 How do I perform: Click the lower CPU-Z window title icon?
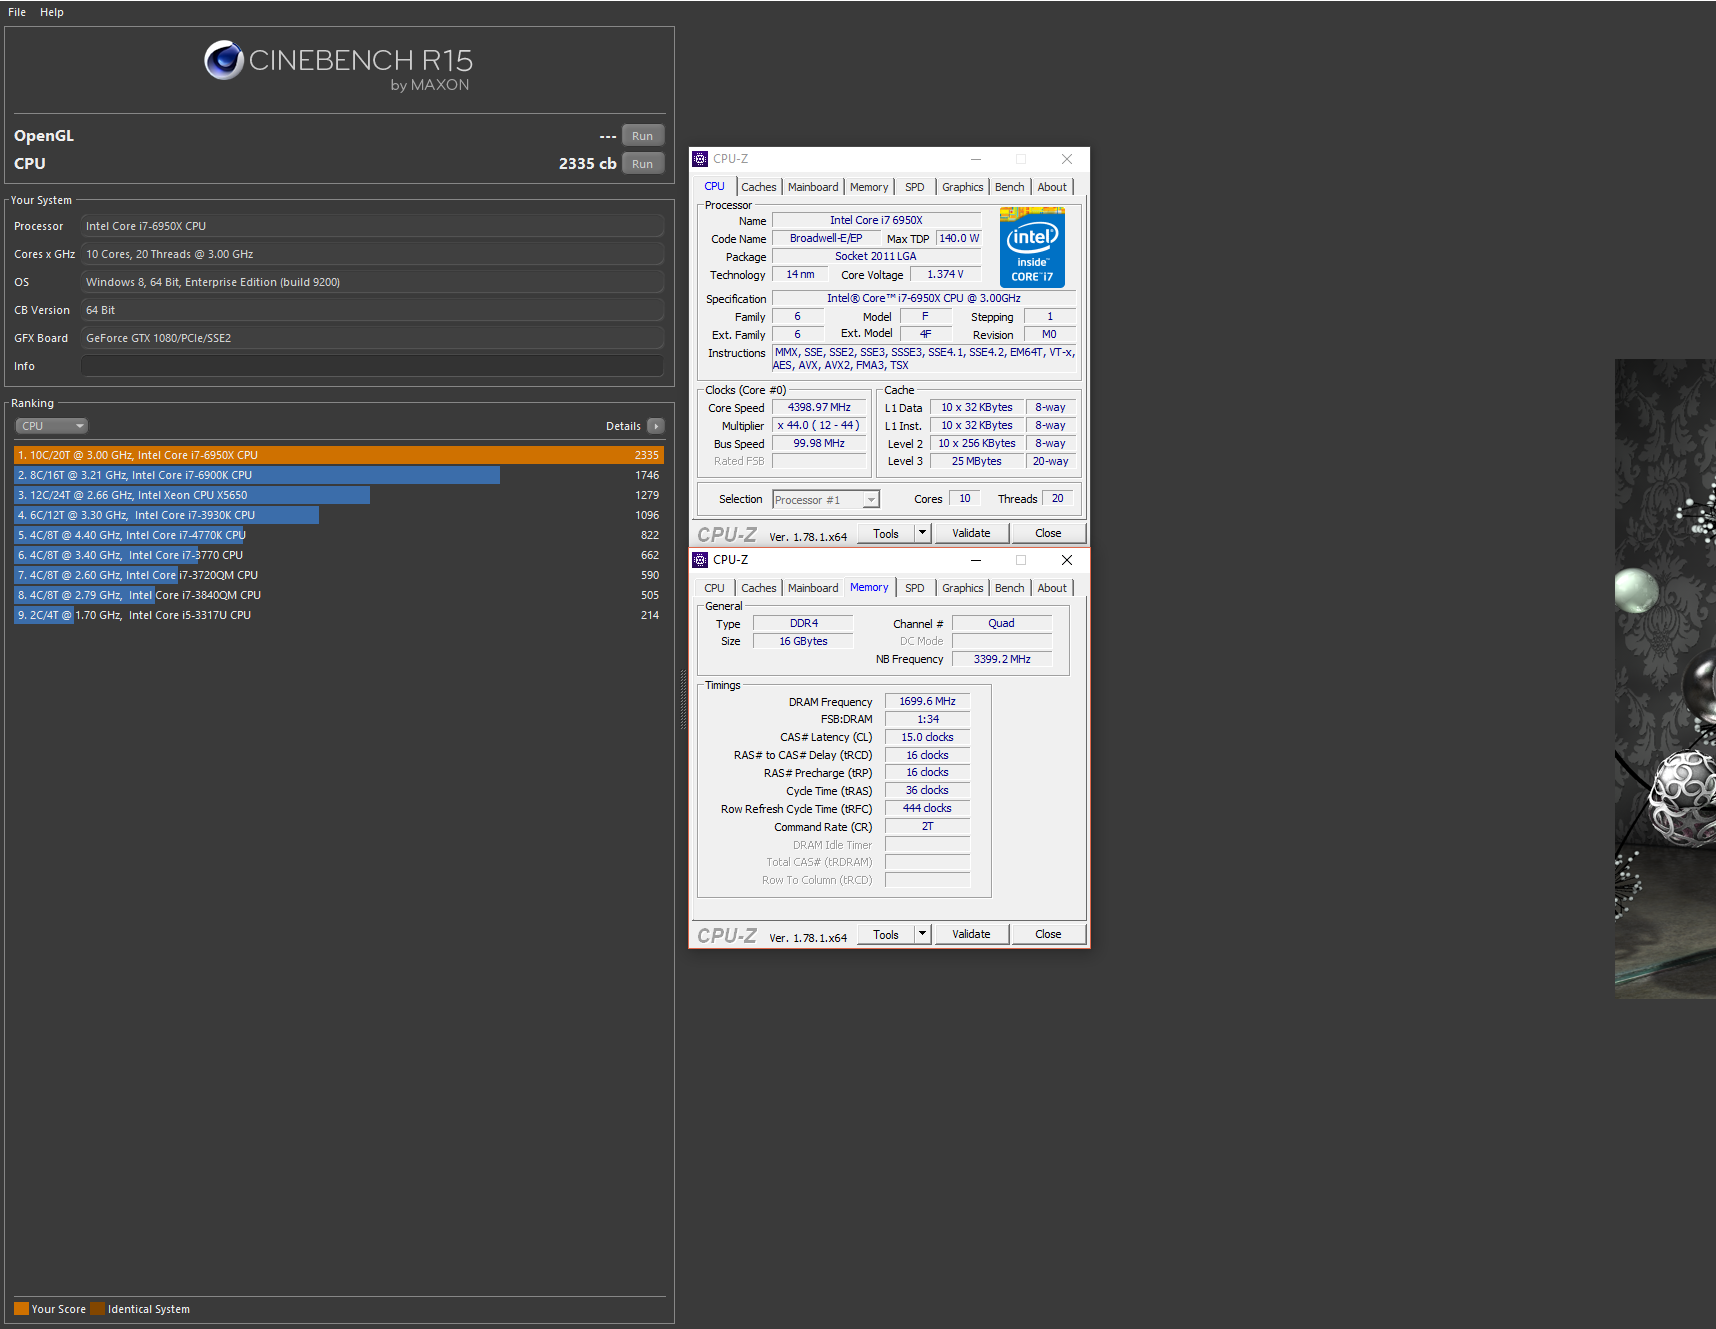pyautogui.click(x=701, y=560)
